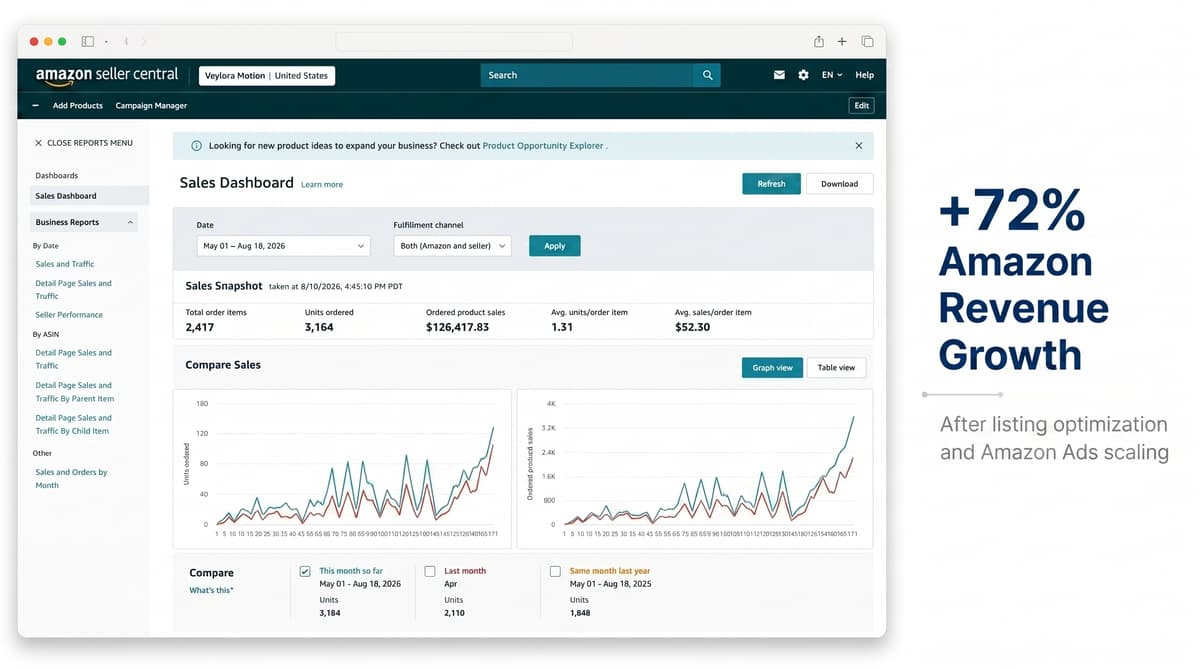Screen dimensions: 1200x670
Task: Click the info icon in the banner
Action: 196,146
